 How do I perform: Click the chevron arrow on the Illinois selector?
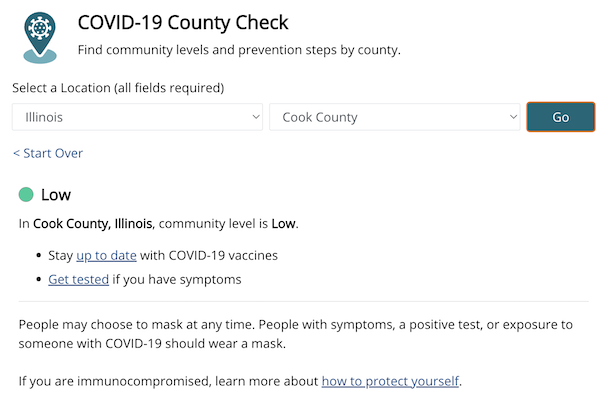tap(256, 117)
